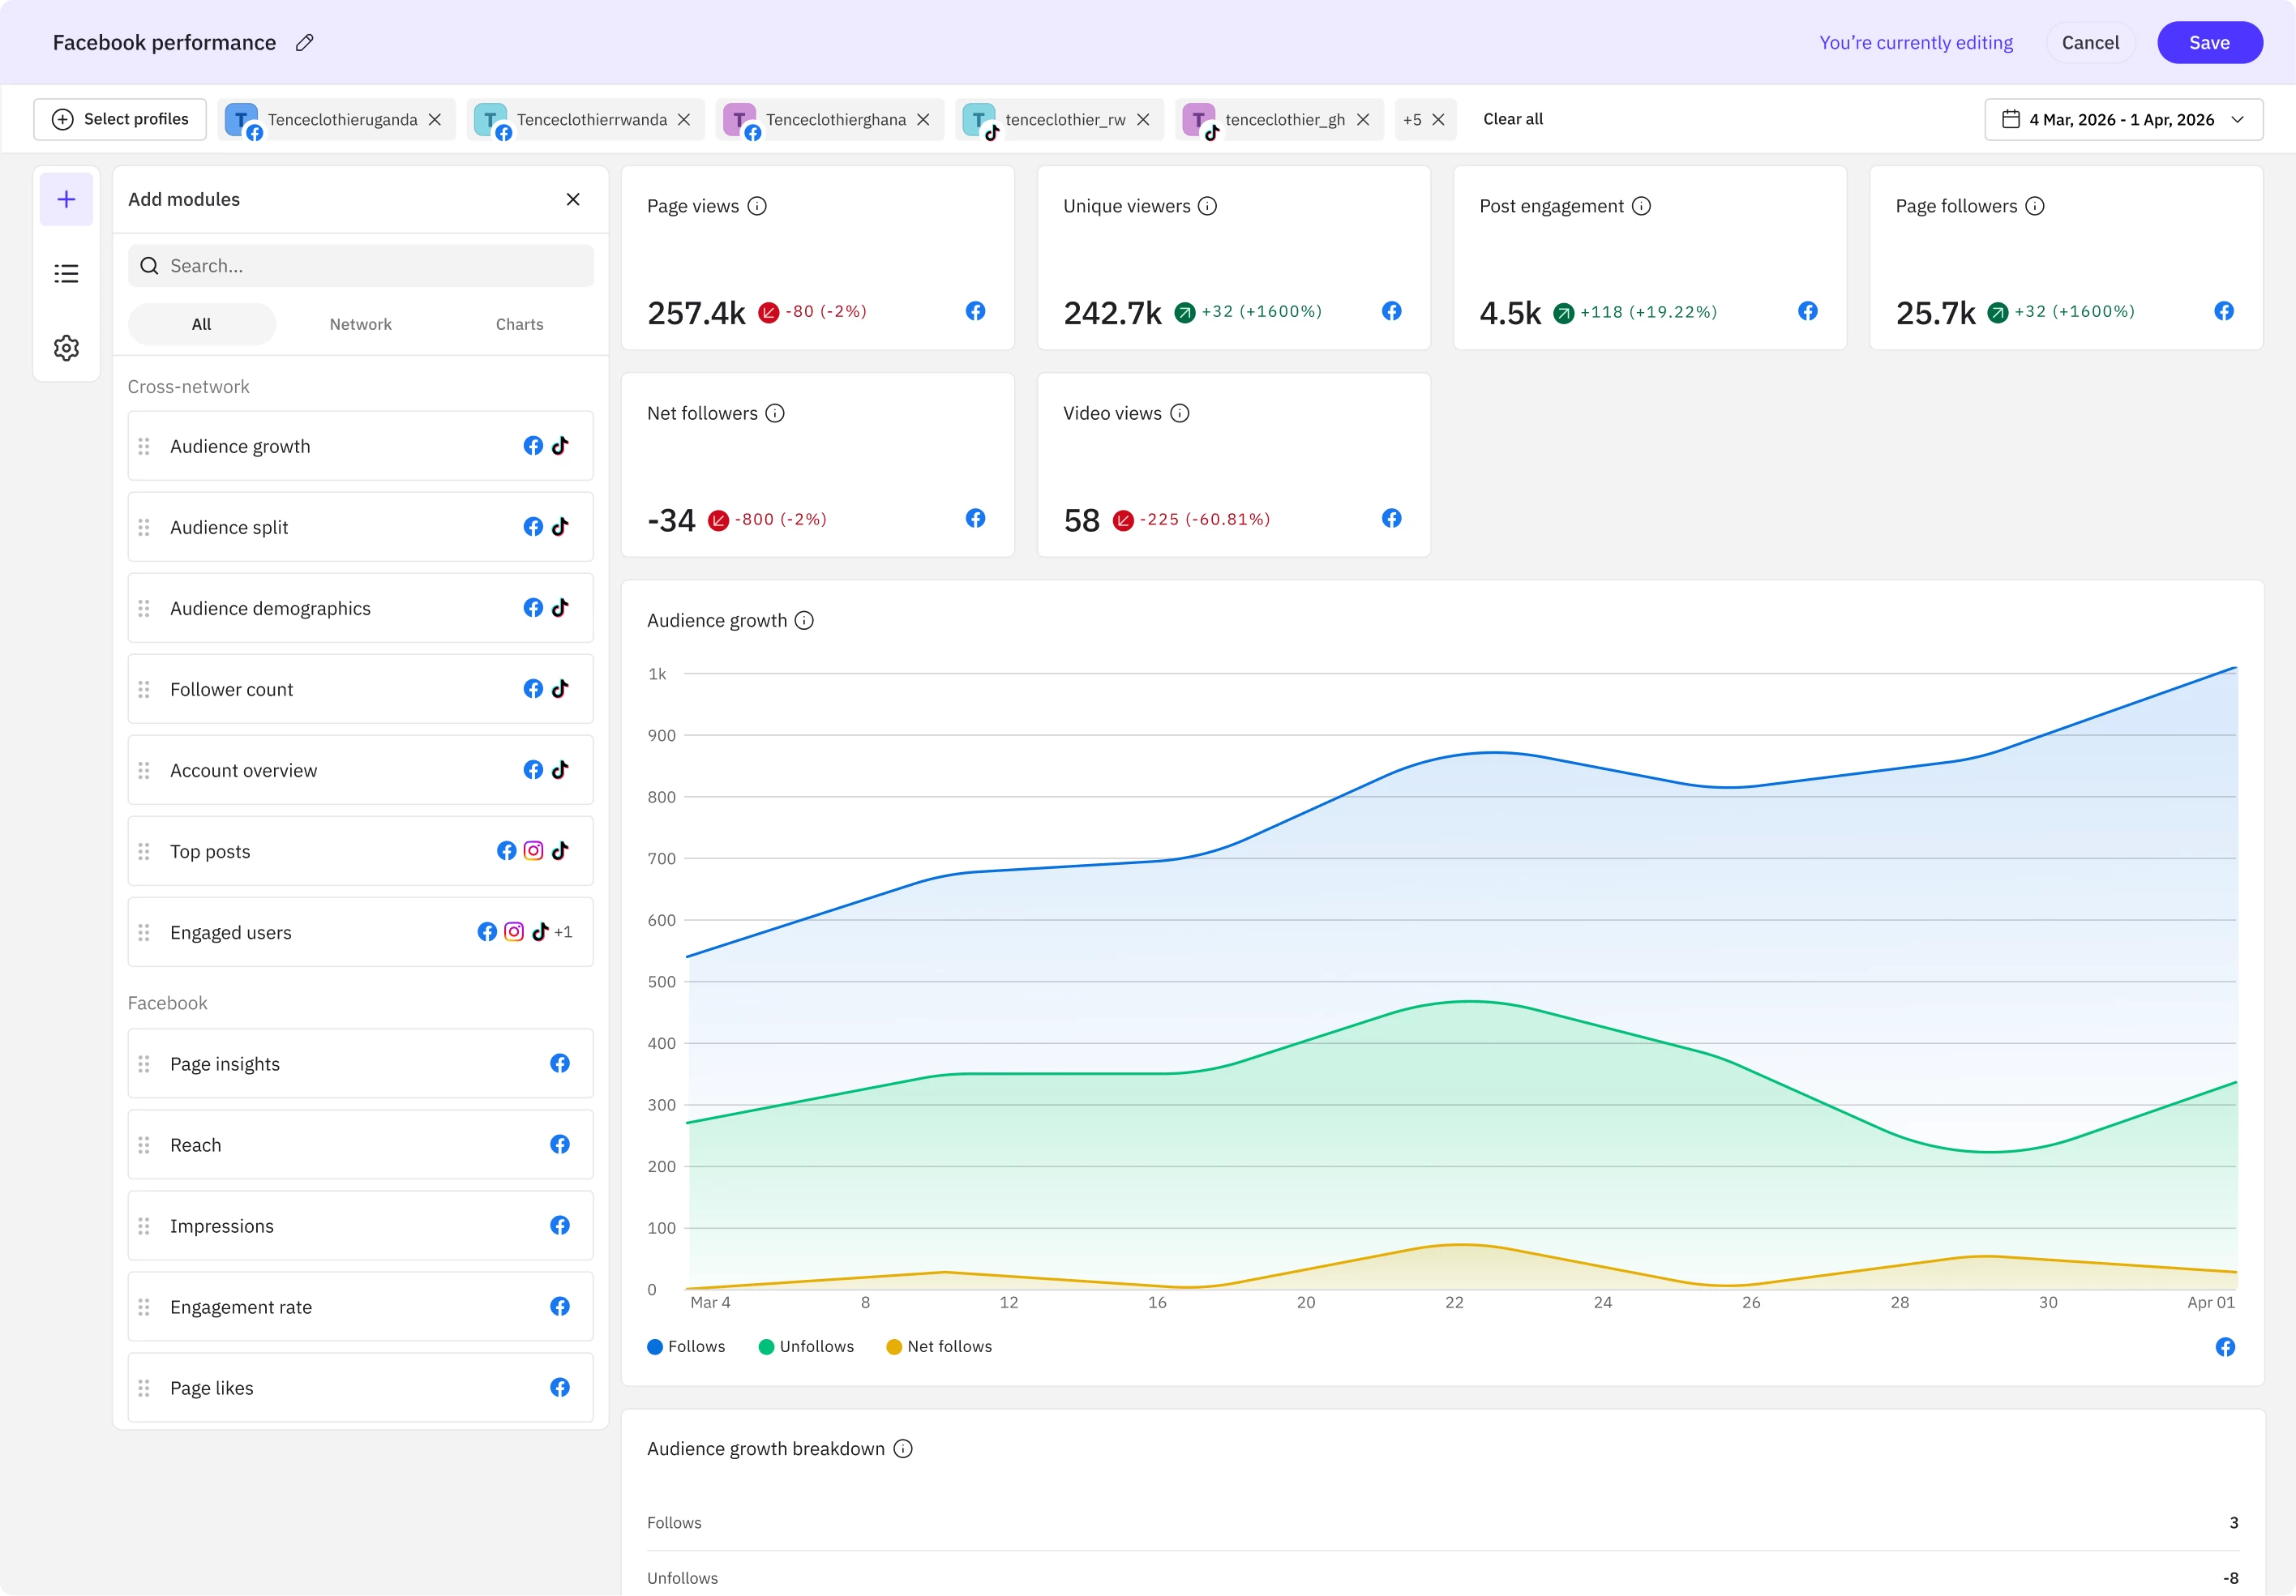Add the Audience demographics module
This screenshot has width=2296, height=1596.
point(361,608)
